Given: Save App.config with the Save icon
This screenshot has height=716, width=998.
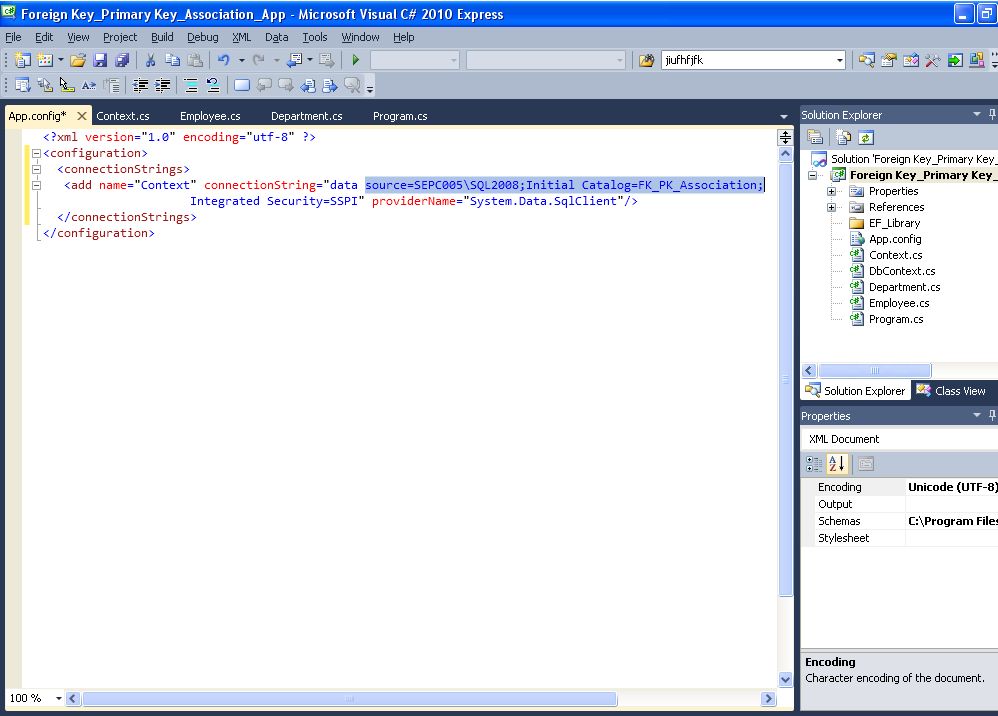Looking at the screenshot, I should click(100, 60).
